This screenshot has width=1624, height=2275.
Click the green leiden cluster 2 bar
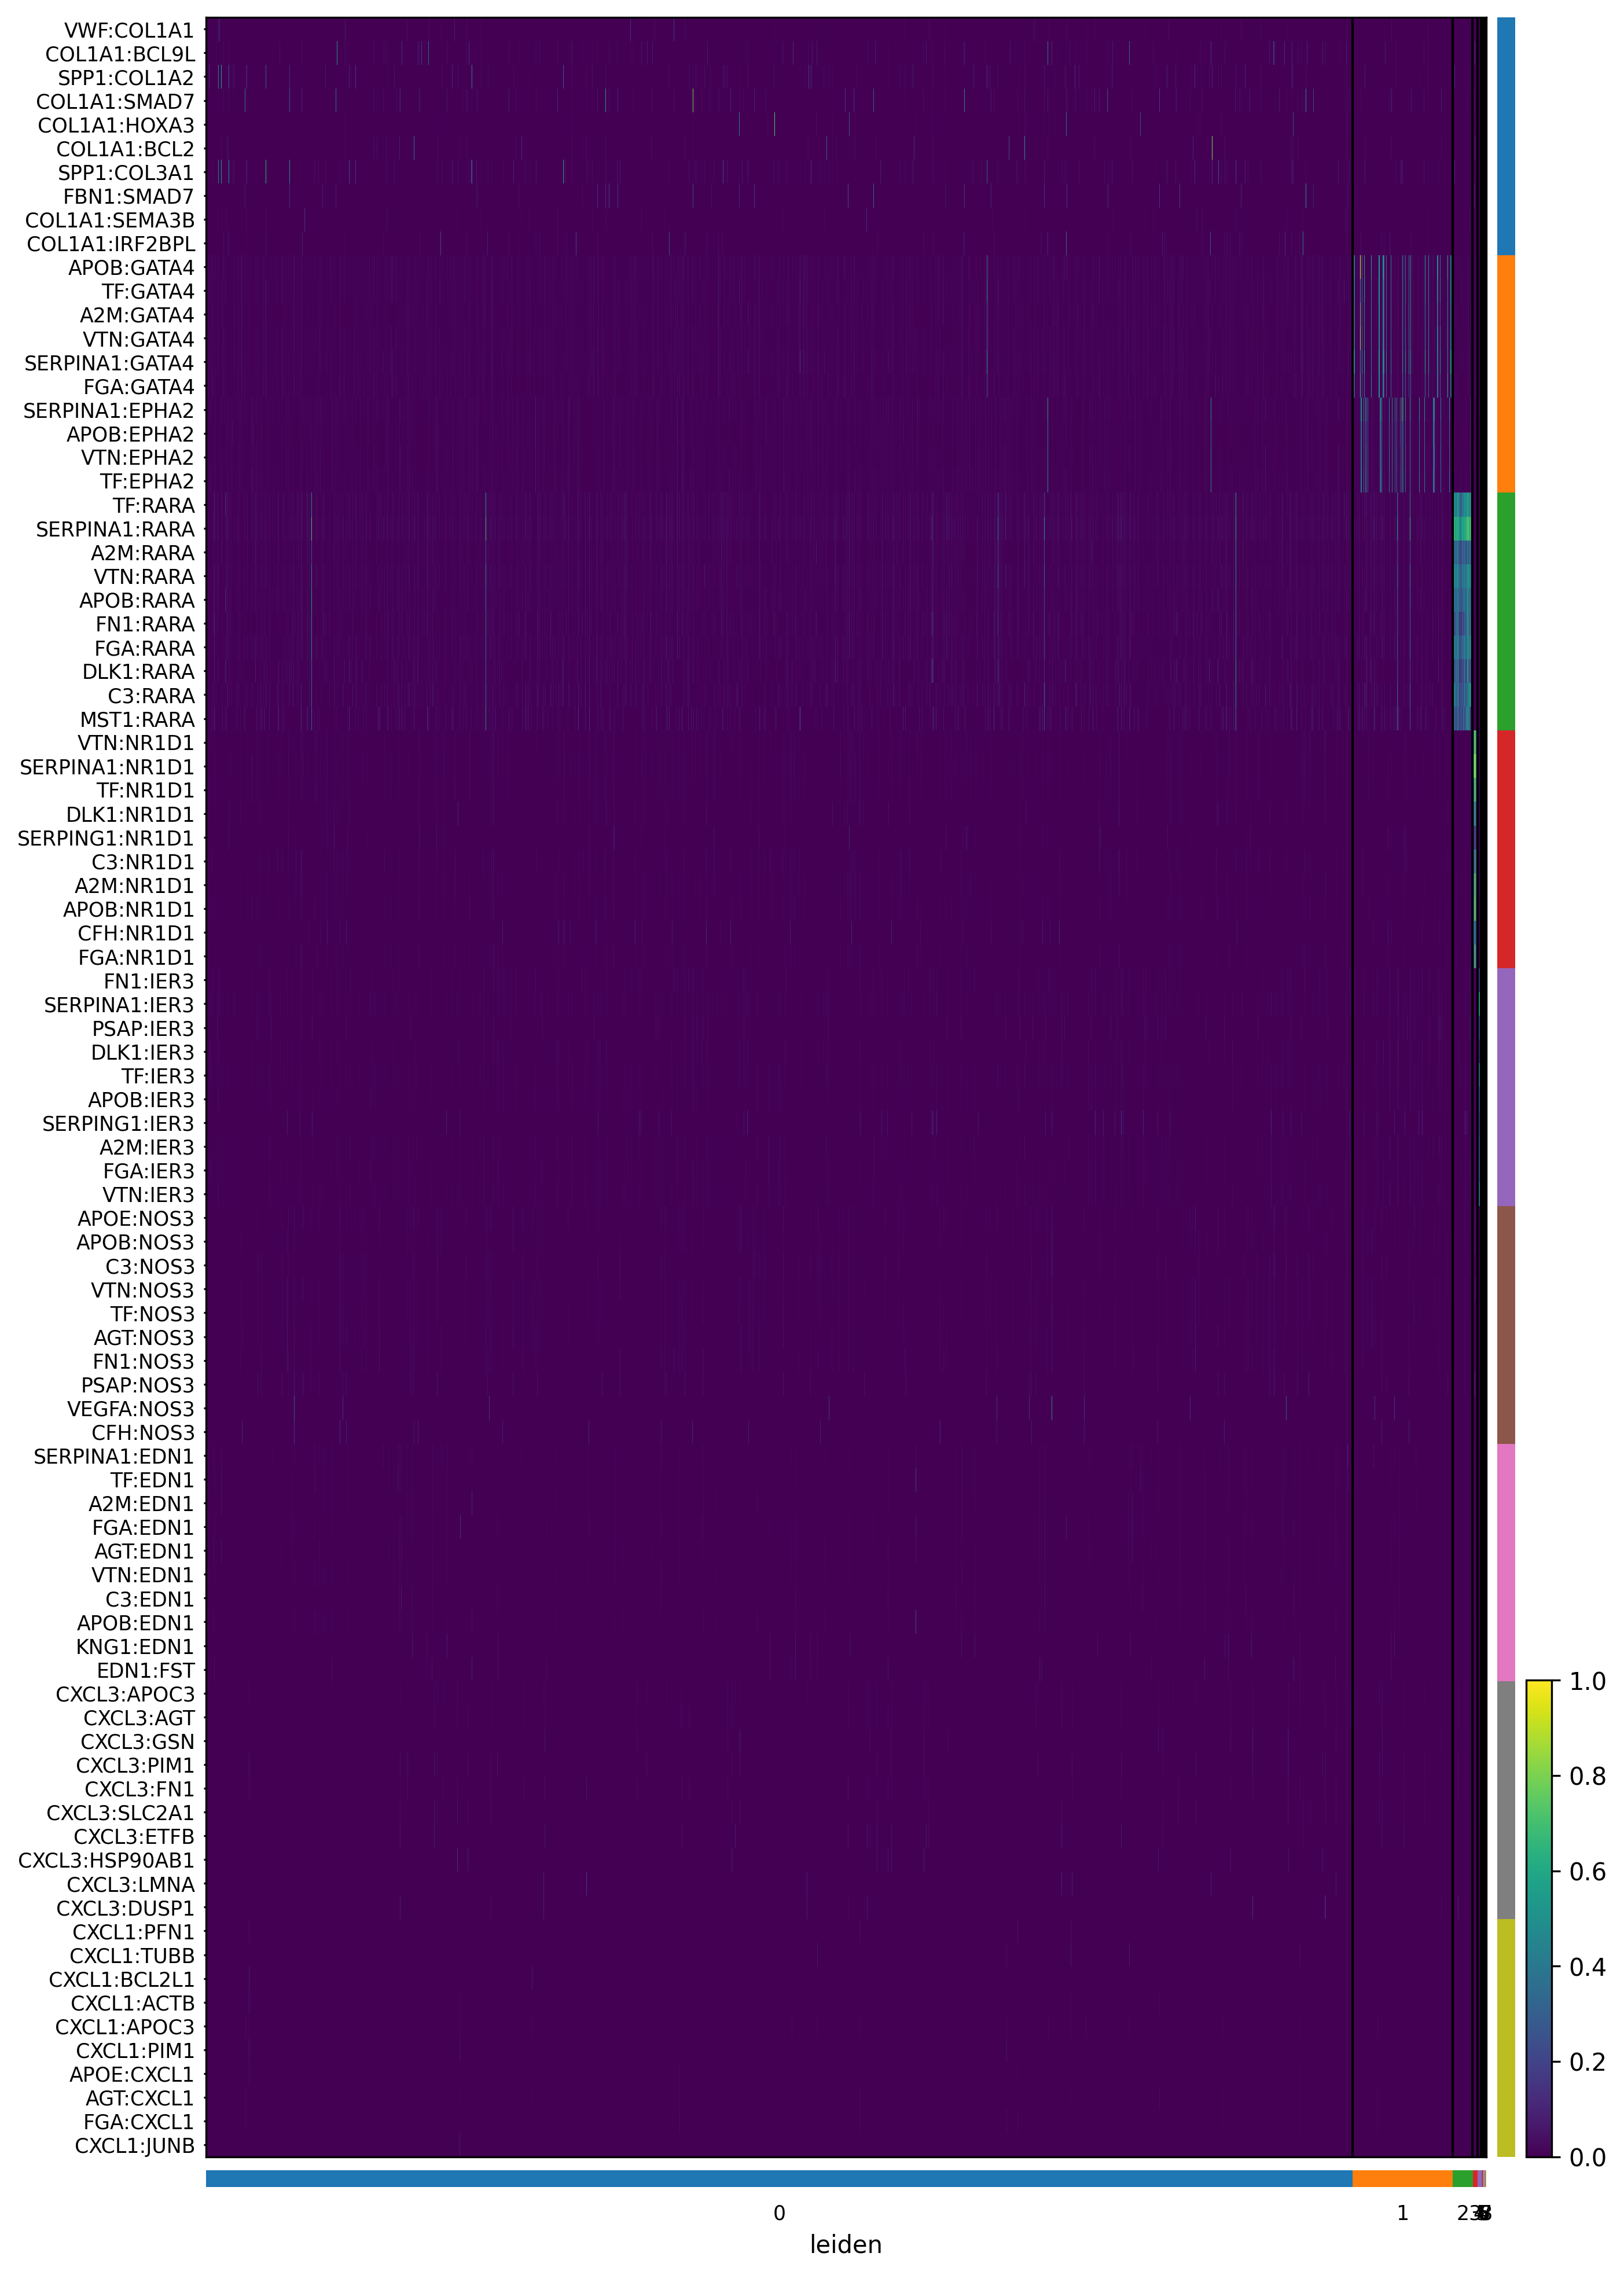tap(1463, 2179)
